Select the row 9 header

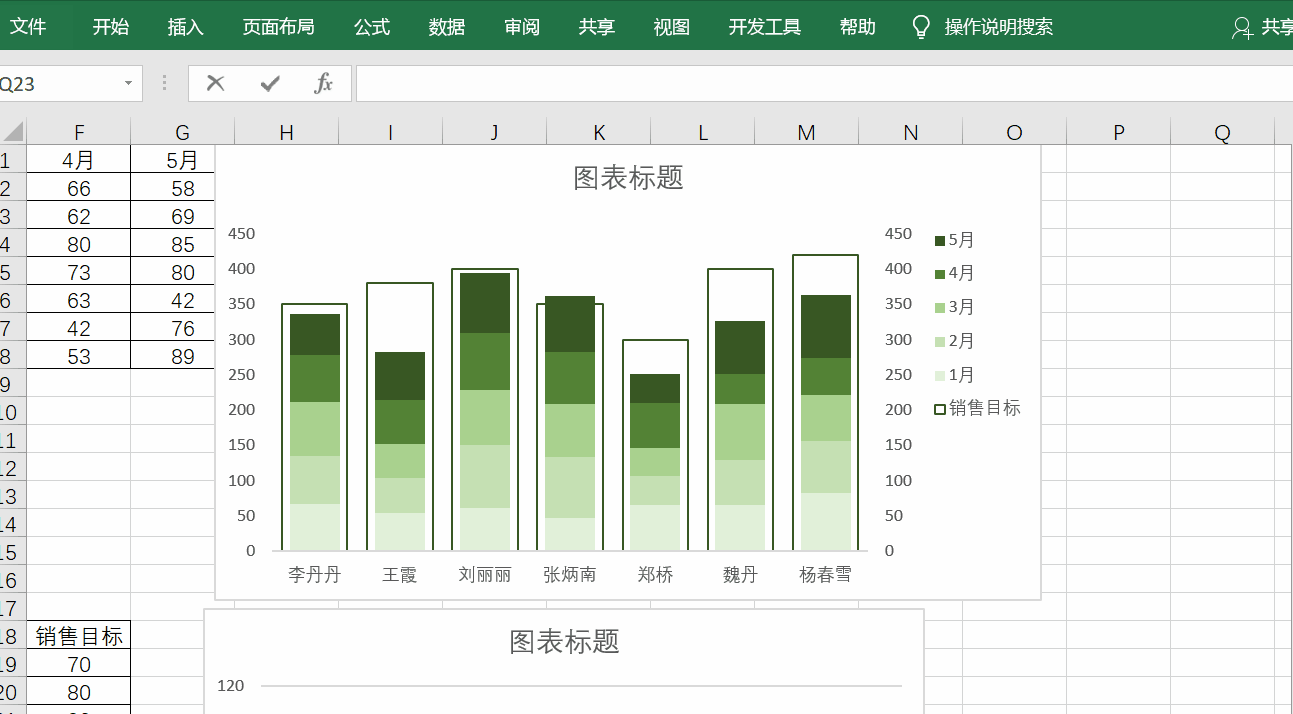coord(12,384)
